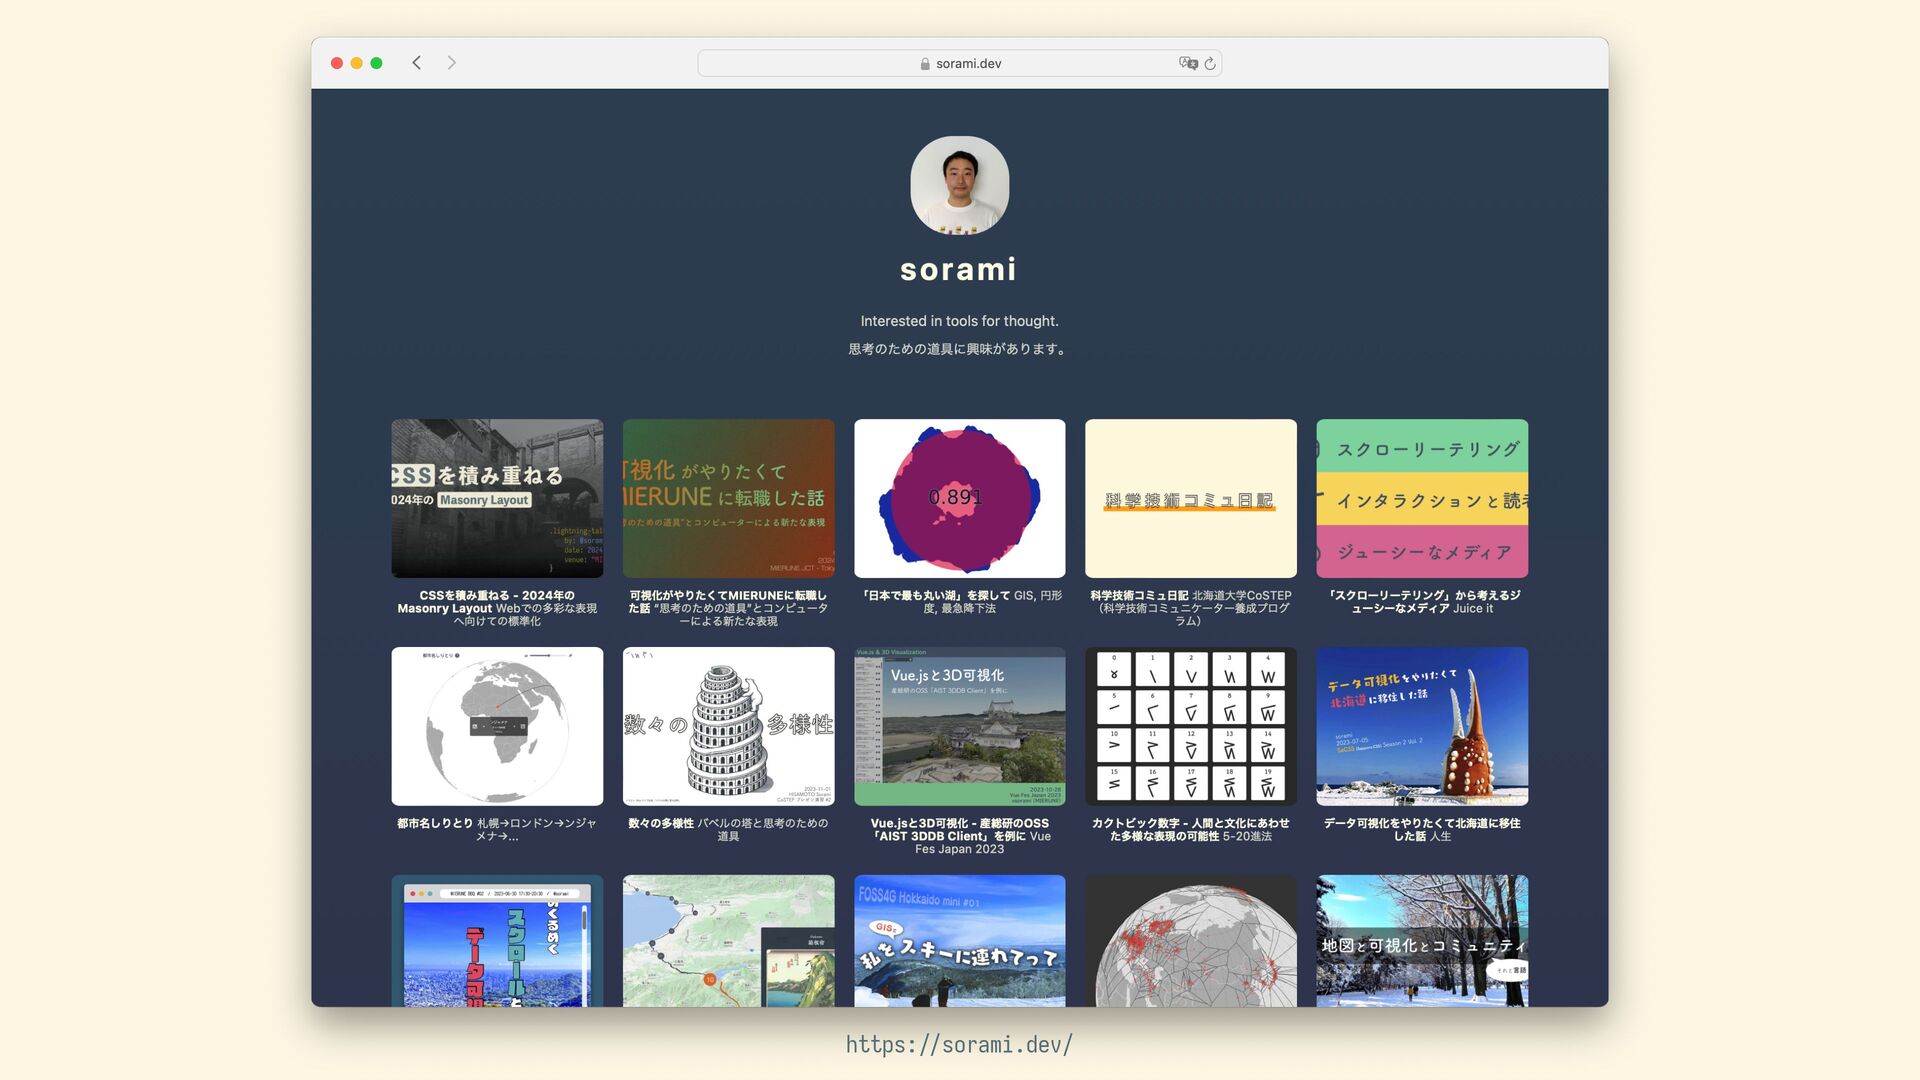Open the 科学技術コミュ日記 card
This screenshot has width=1920, height=1080.
tap(1190, 498)
